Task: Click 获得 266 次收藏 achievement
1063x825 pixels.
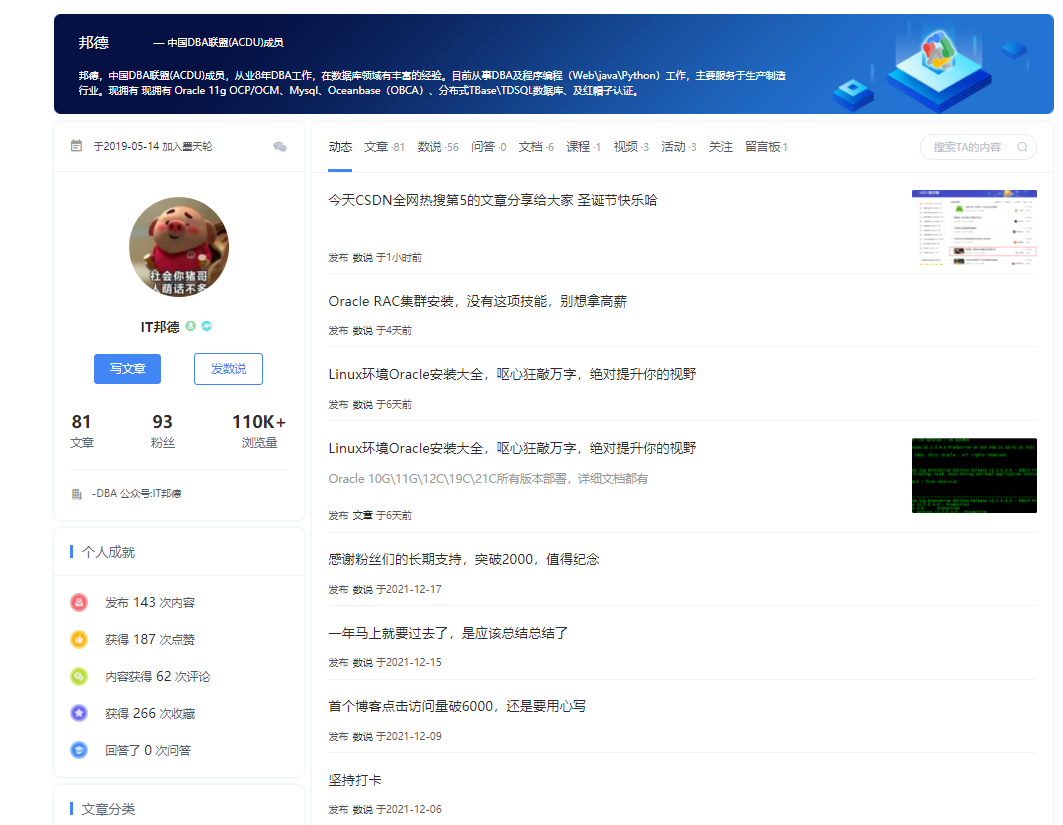Action: coord(150,713)
